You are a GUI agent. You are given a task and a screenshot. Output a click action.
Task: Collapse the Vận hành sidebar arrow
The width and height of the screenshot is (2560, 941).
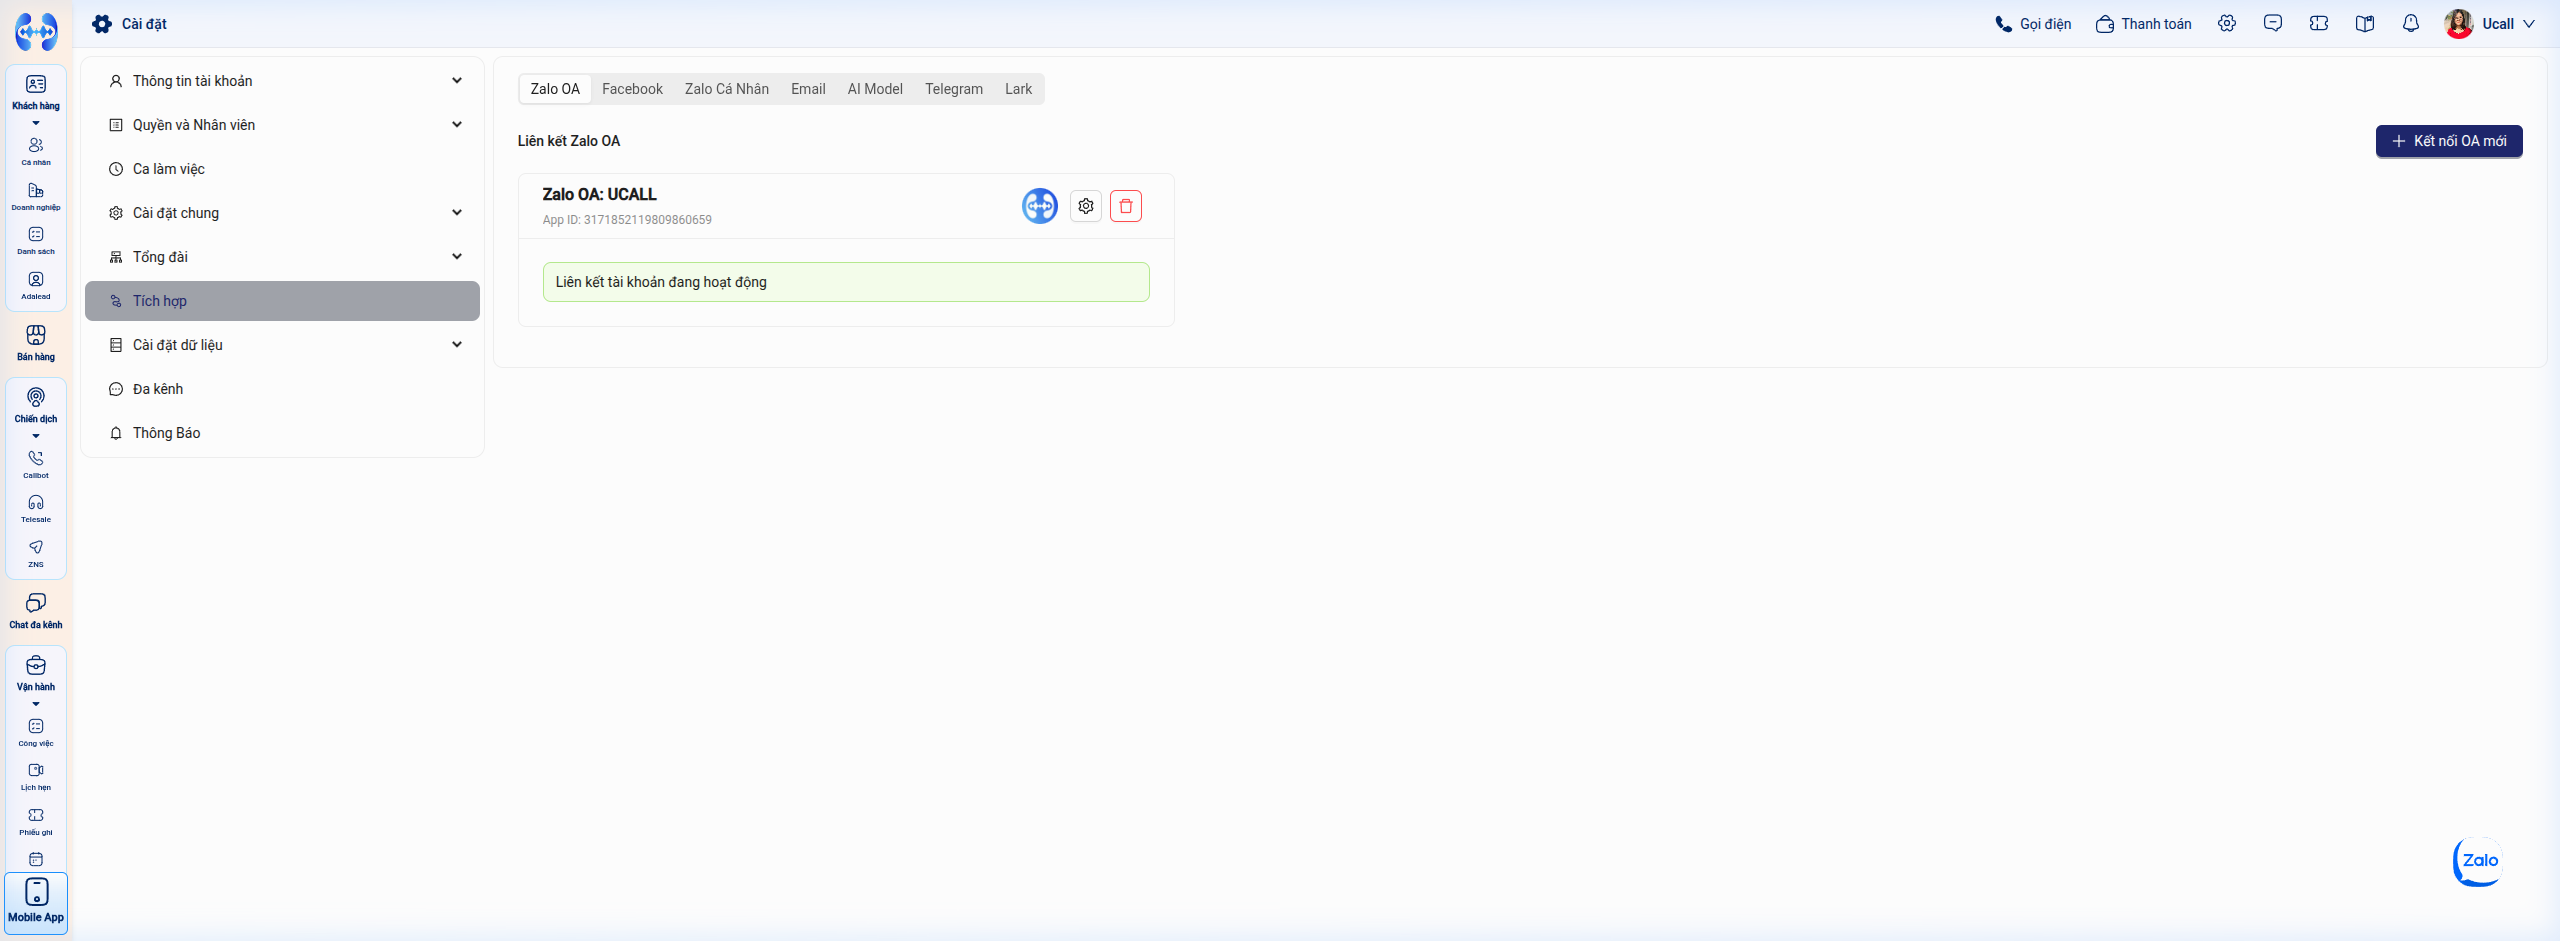(x=36, y=704)
